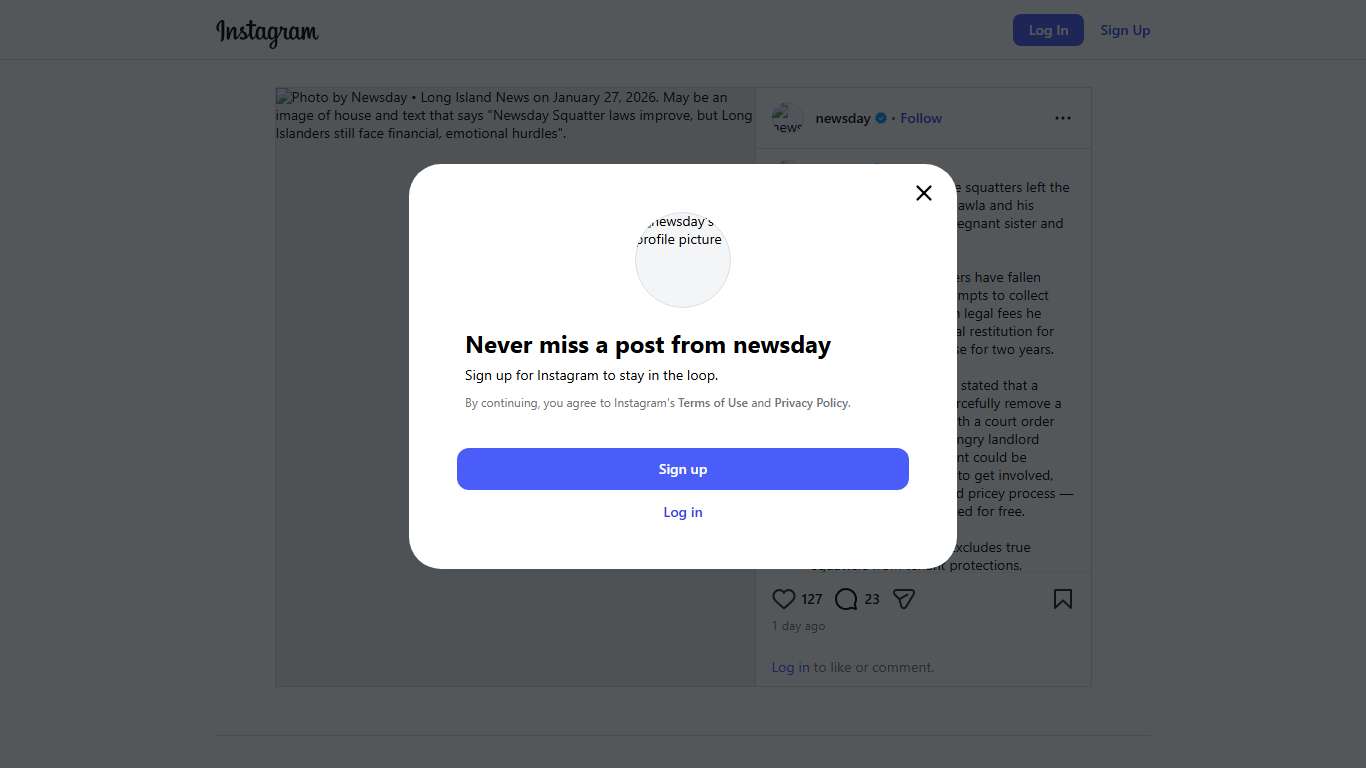This screenshot has width=1366, height=768.
Task: Open the three-dot more options menu
Action: [x=1062, y=118]
